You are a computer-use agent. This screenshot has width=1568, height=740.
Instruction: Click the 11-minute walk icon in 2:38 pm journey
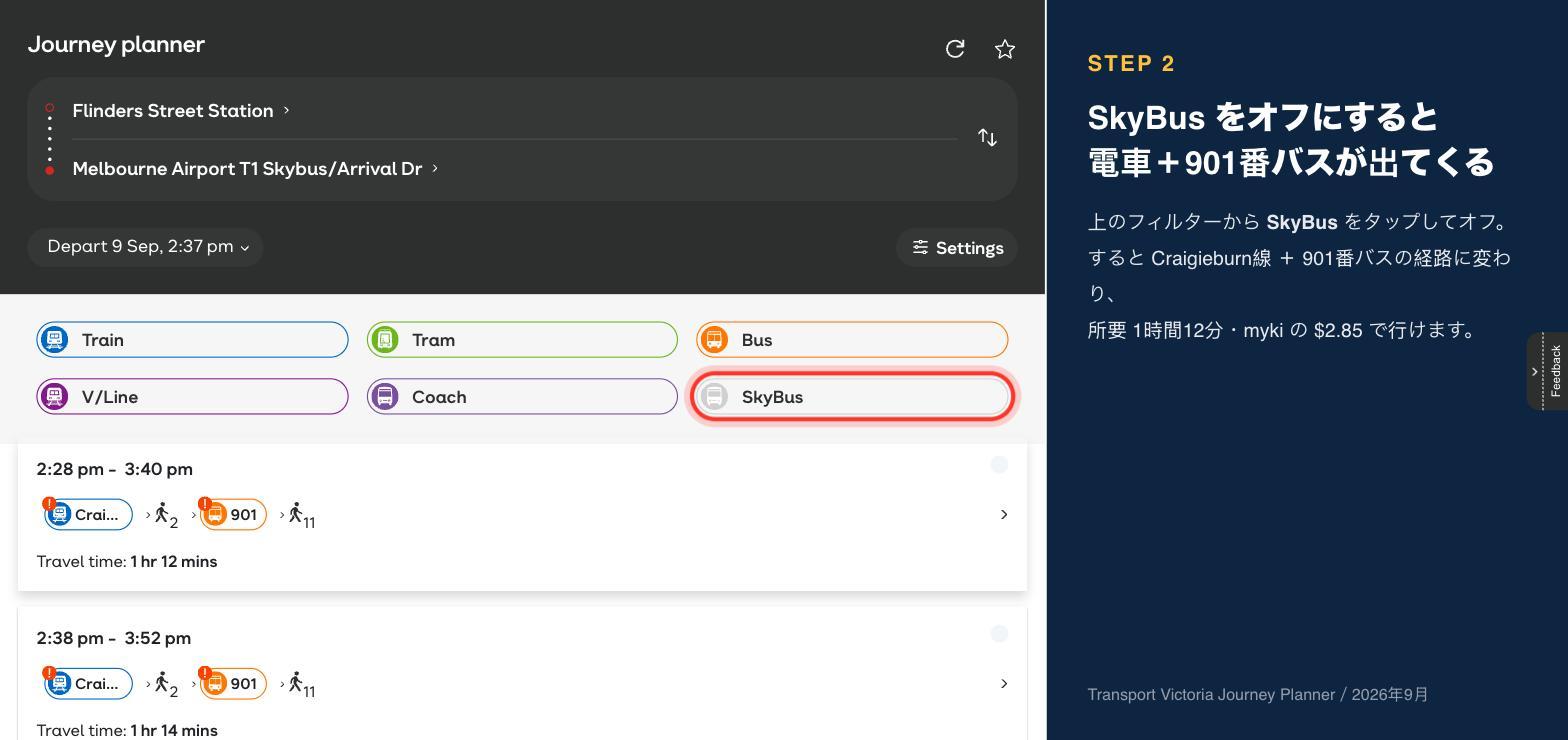click(x=301, y=685)
